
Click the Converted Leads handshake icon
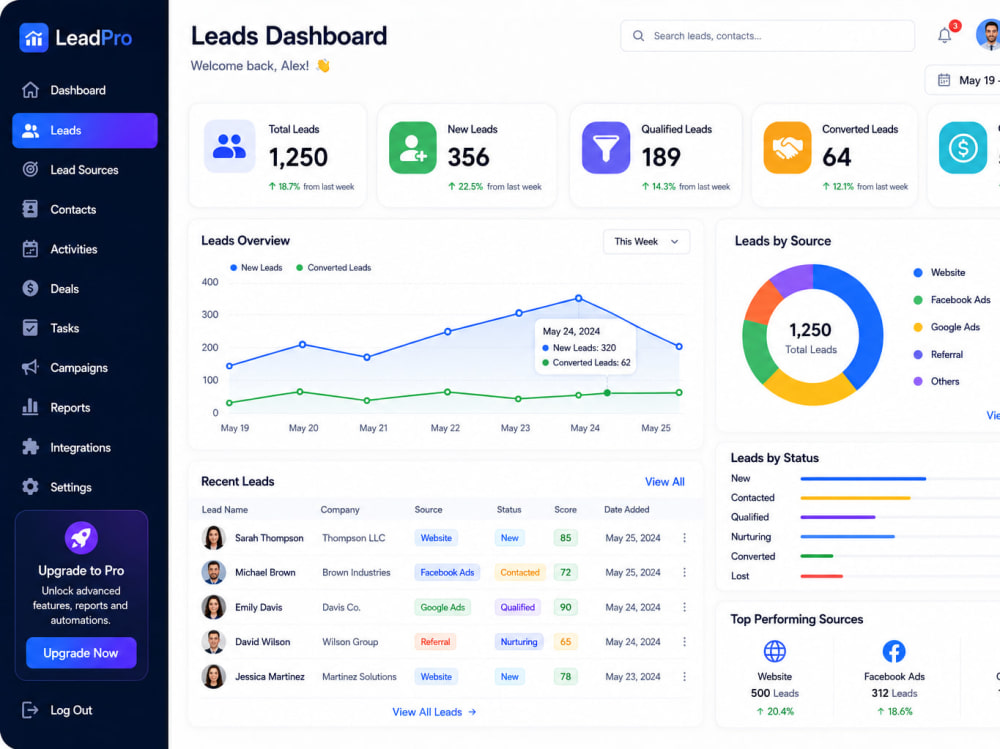pos(788,147)
